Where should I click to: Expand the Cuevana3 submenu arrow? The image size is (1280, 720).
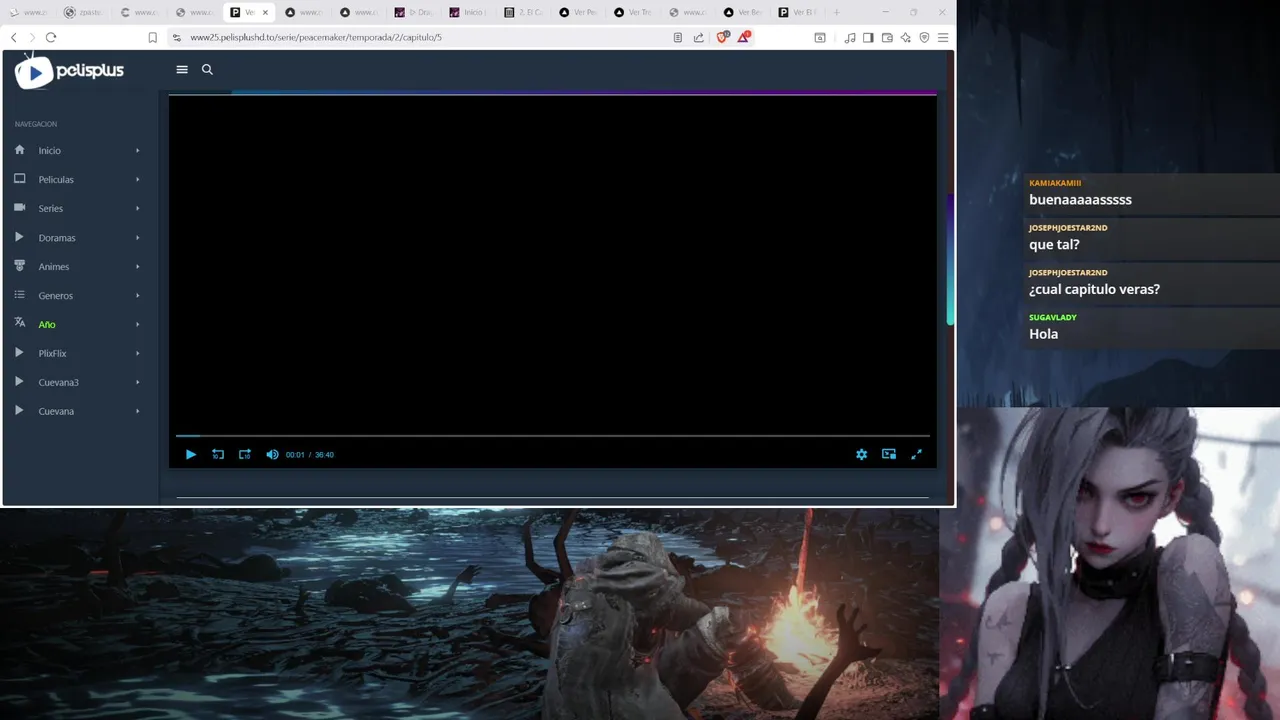click(138, 382)
